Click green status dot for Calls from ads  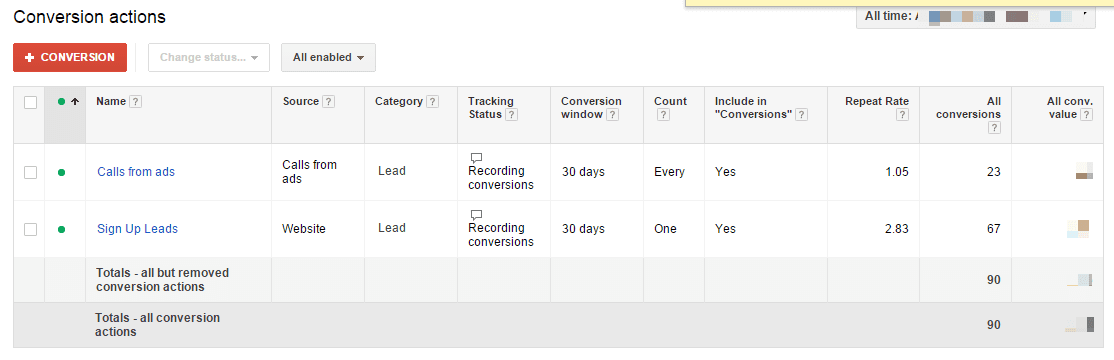(x=61, y=172)
